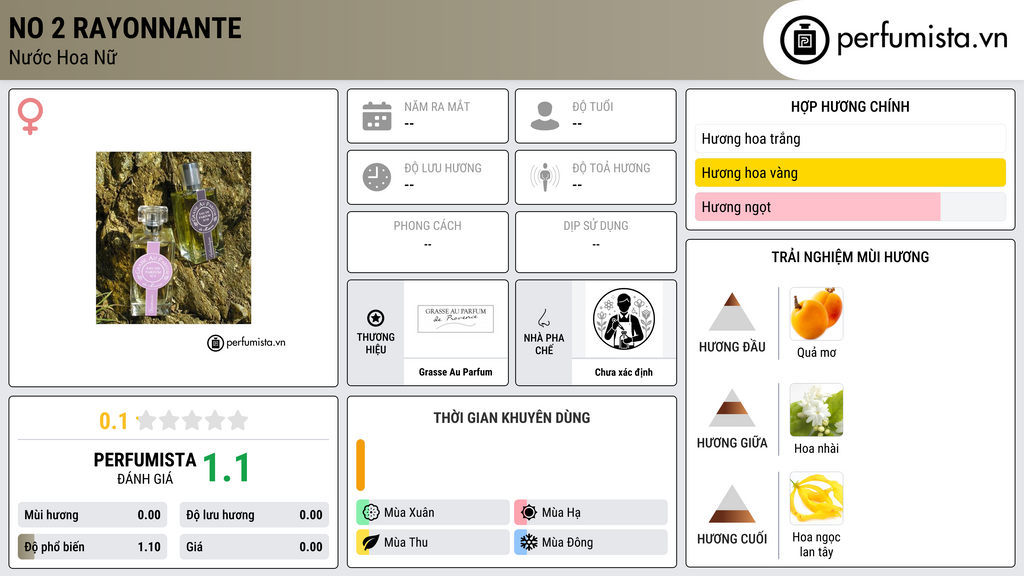Open the No 2 Rayonnante bottle photo

(173, 238)
